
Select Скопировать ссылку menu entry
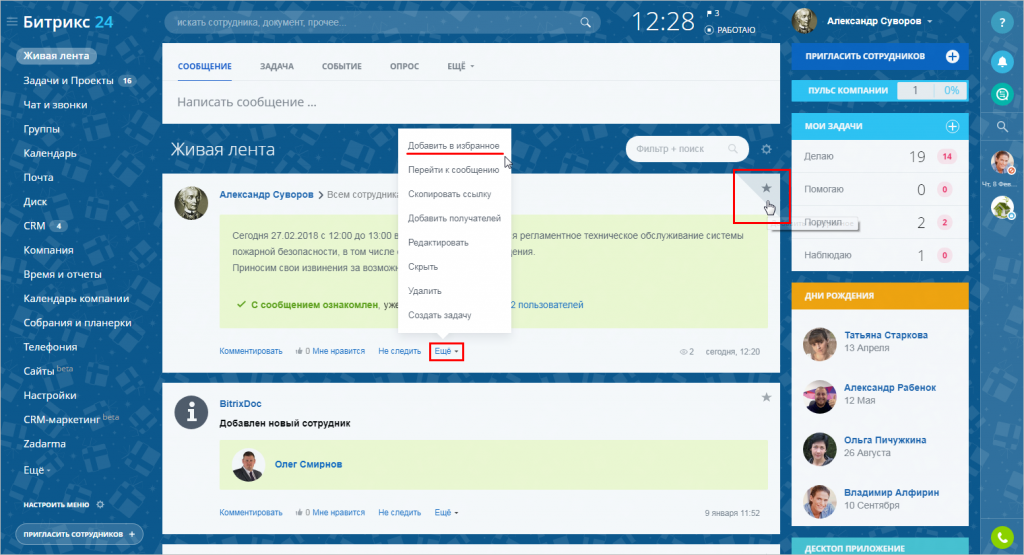(449, 194)
